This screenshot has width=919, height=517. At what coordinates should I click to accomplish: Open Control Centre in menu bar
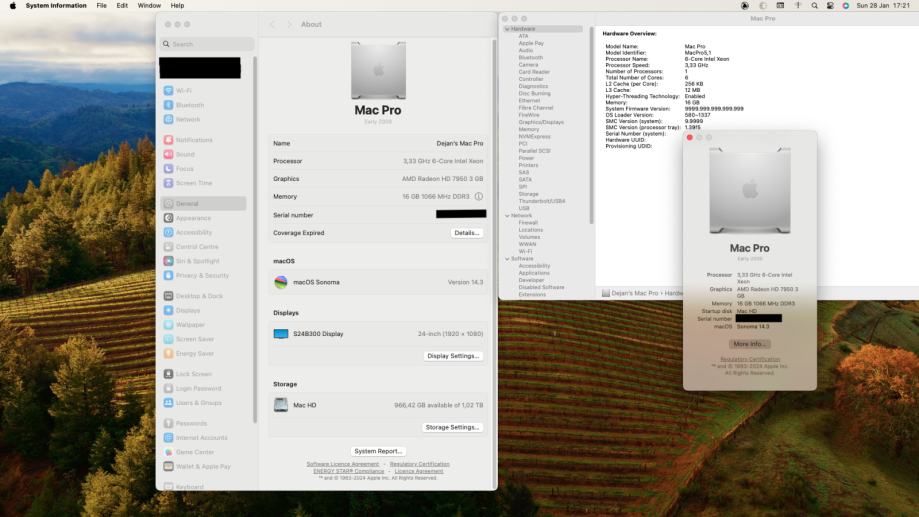pyautogui.click(x=830, y=5)
